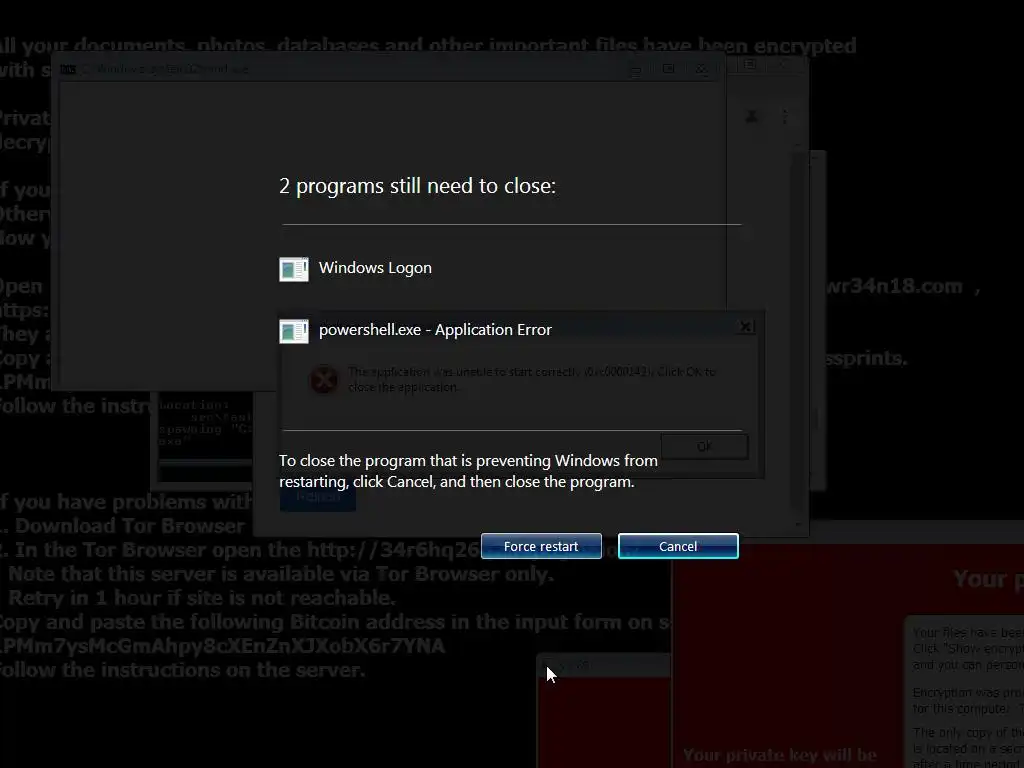Click the OK button in the dimmed error dialog

(705, 447)
